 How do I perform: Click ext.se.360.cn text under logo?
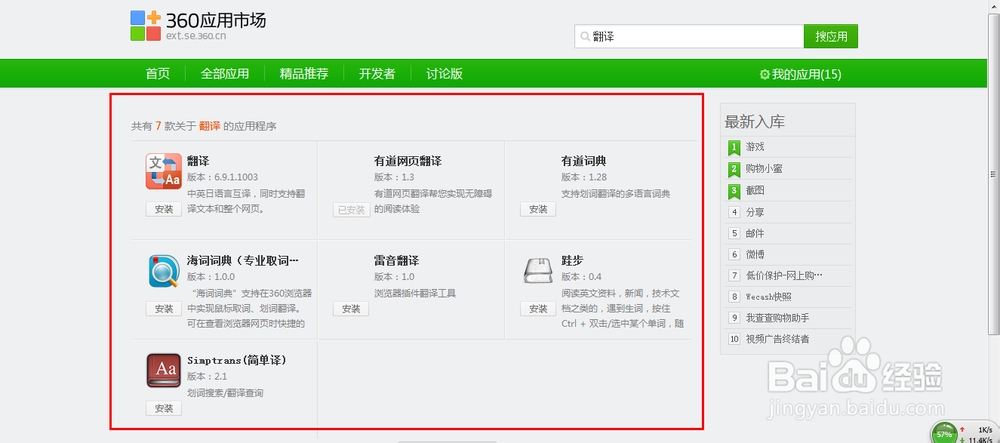196,36
